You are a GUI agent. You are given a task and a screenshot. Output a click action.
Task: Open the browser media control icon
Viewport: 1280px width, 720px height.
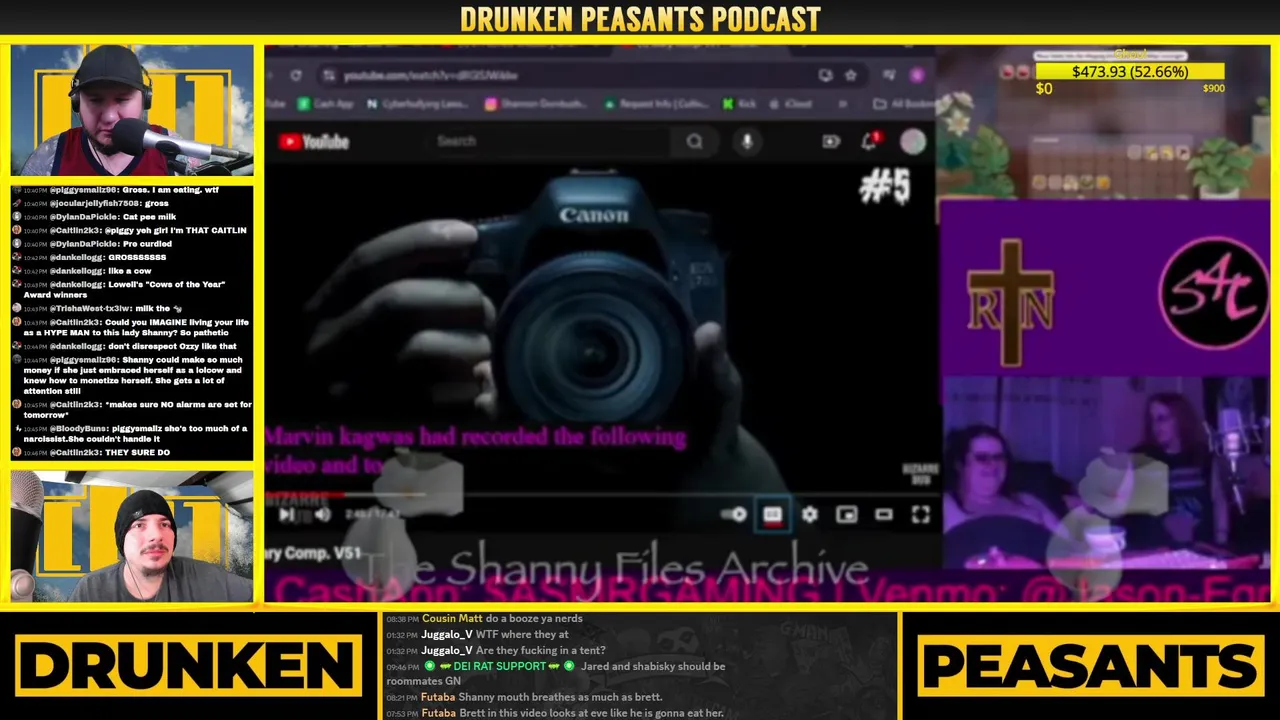point(889,75)
